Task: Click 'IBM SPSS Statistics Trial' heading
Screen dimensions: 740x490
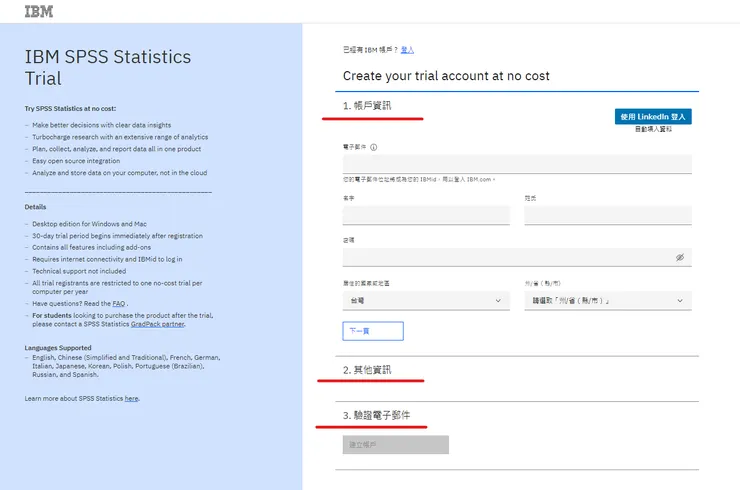Action: tap(108, 68)
